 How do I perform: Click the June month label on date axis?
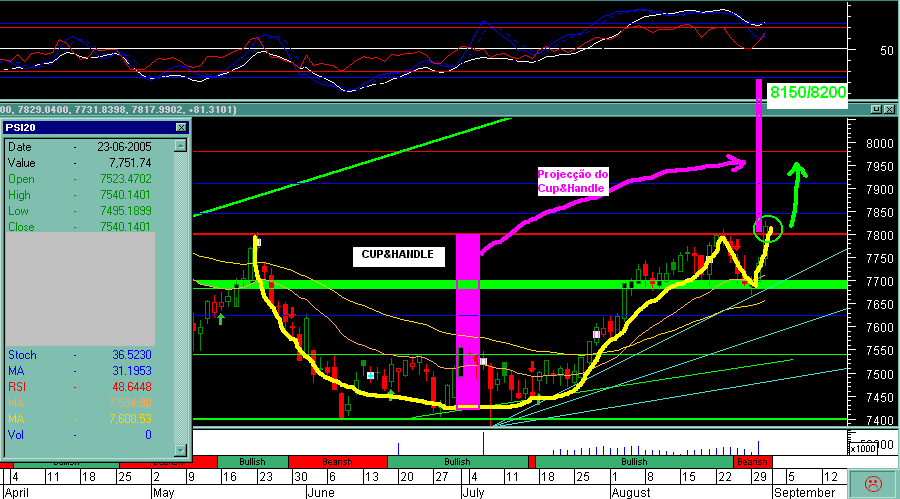pos(320,493)
